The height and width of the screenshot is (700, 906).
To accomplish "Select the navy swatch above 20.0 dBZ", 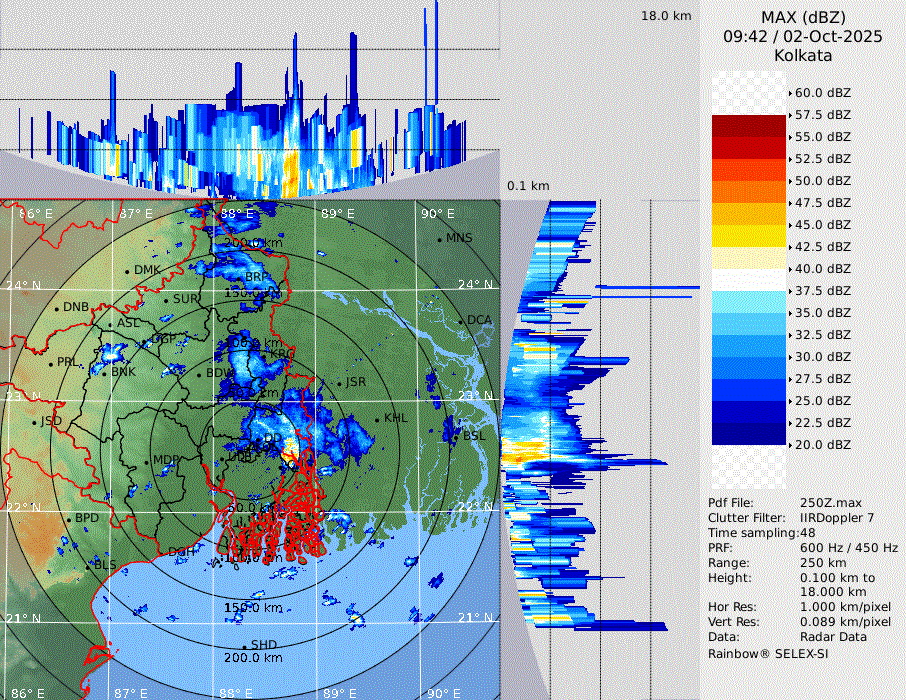I will [748, 433].
